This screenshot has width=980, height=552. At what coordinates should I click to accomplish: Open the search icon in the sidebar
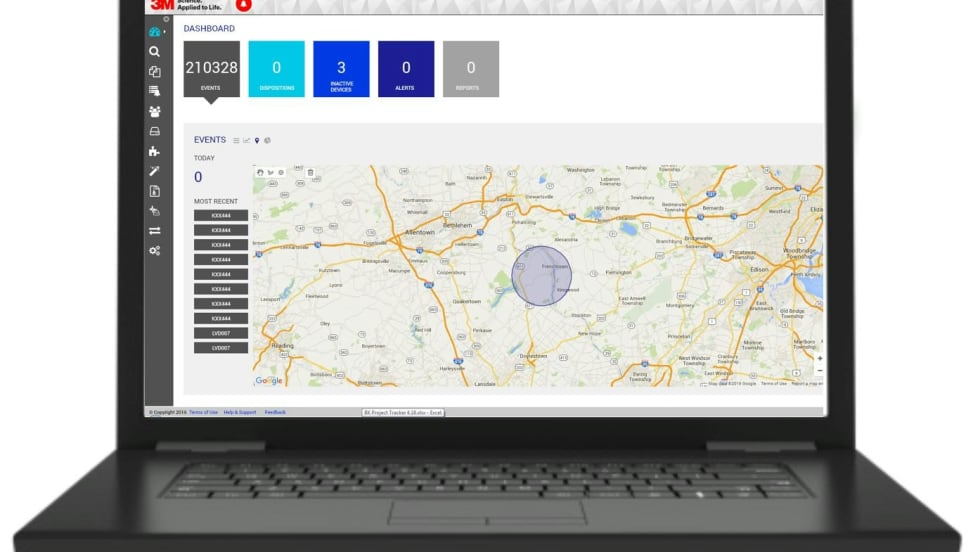[154, 51]
